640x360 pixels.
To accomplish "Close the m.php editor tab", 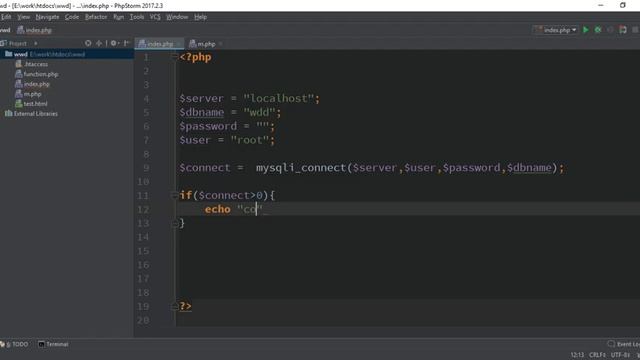I will [221, 44].
